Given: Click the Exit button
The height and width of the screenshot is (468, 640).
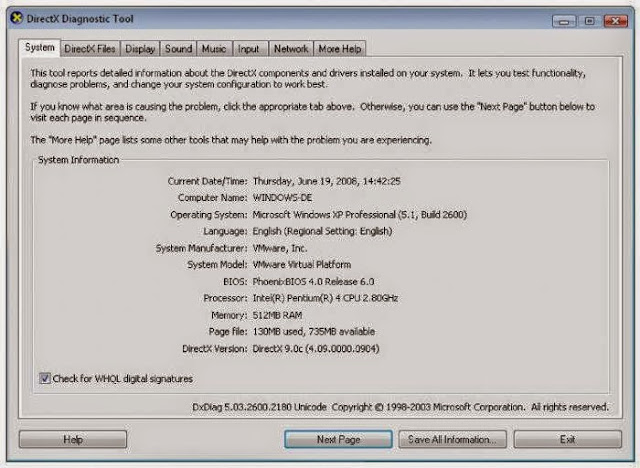Looking at the screenshot, I should click(567, 439).
